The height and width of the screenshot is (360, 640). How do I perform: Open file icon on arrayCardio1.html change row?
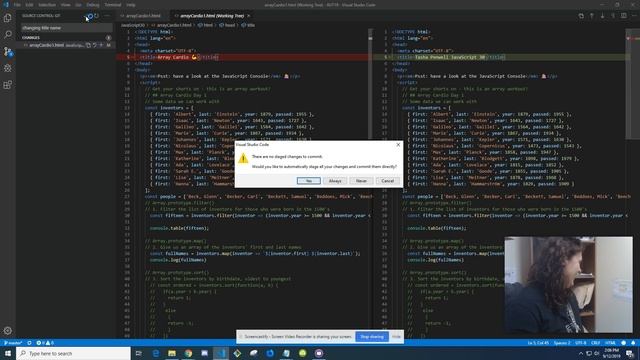tap(88, 45)
